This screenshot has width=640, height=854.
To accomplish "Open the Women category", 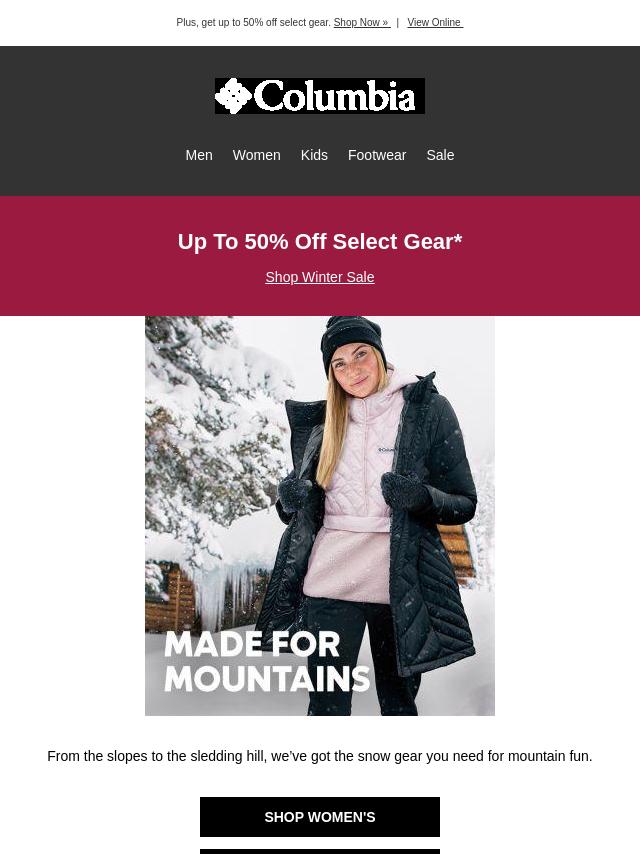I will pos(257,155).
